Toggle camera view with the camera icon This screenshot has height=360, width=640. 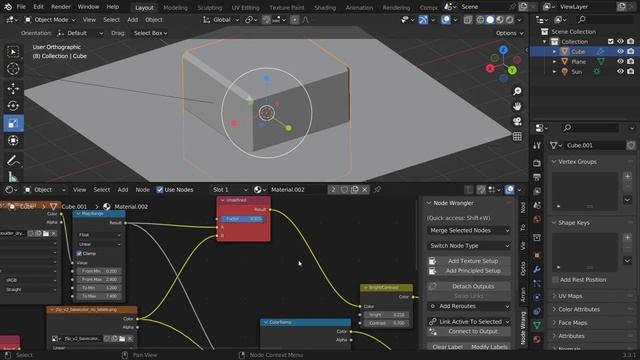[x=517, y=121]
